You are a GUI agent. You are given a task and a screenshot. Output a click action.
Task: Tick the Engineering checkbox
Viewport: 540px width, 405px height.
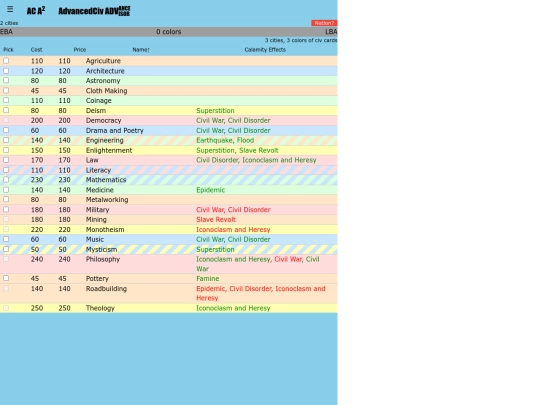[6, 140]
